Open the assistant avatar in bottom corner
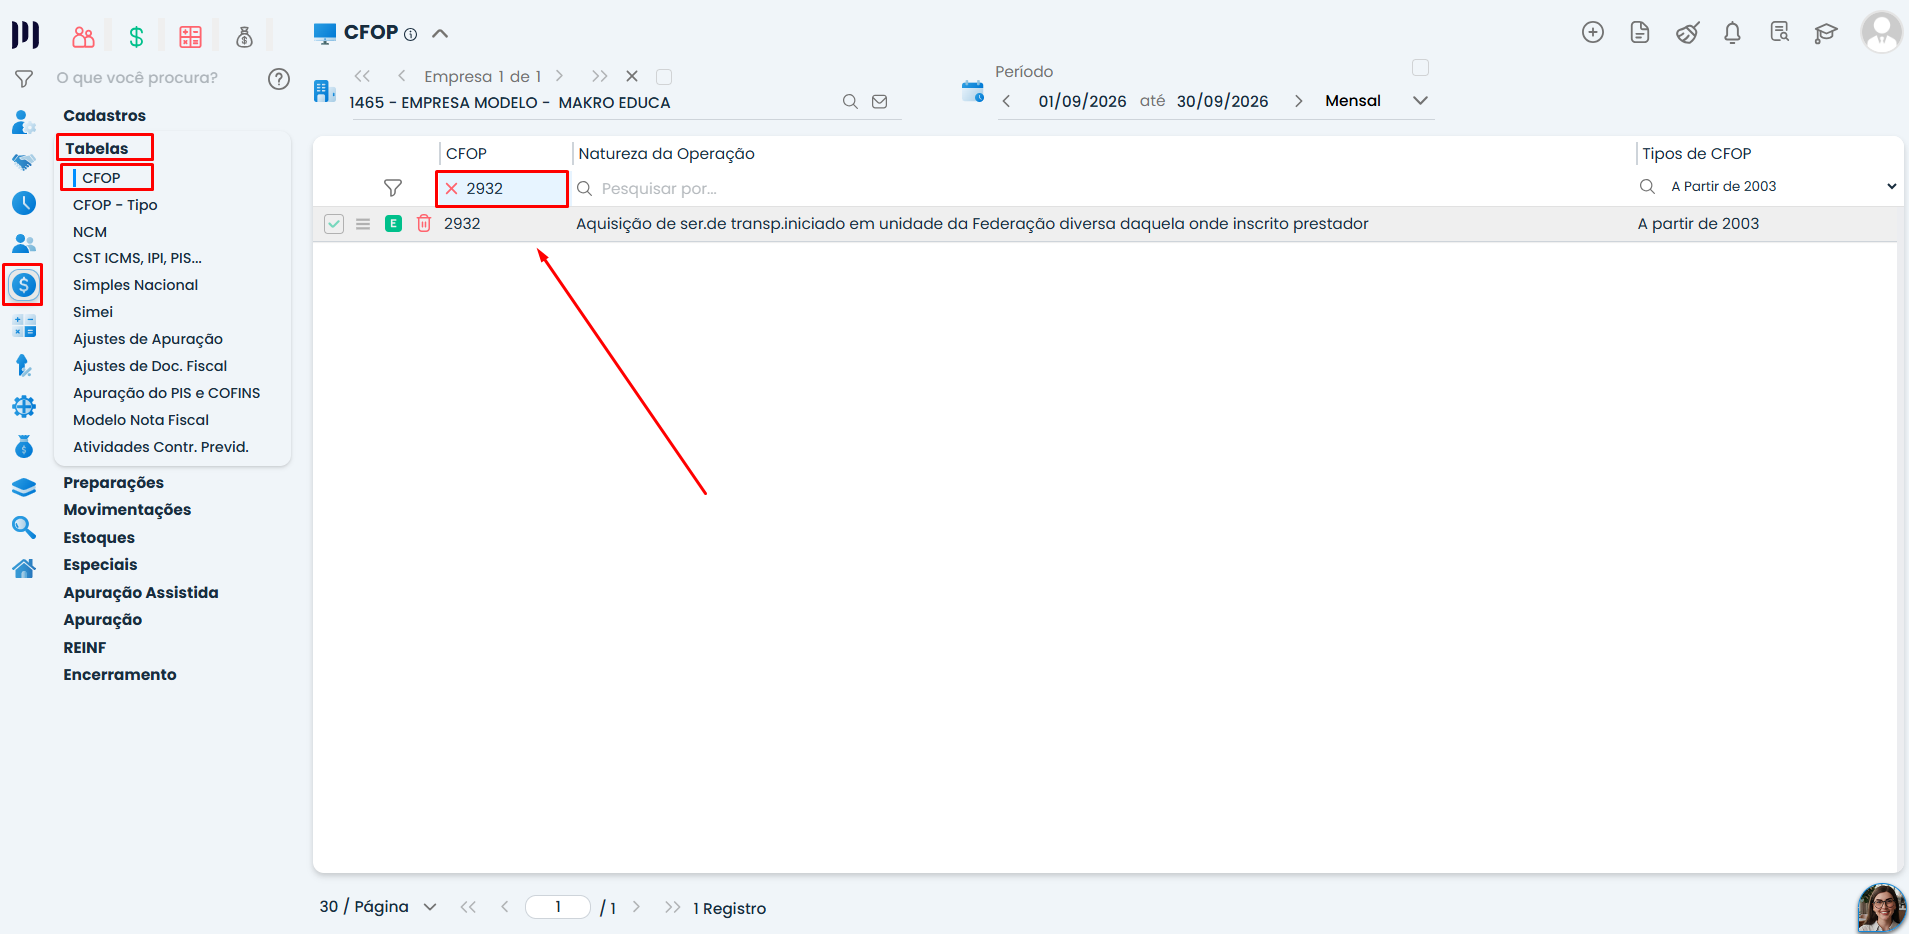 1881,908
